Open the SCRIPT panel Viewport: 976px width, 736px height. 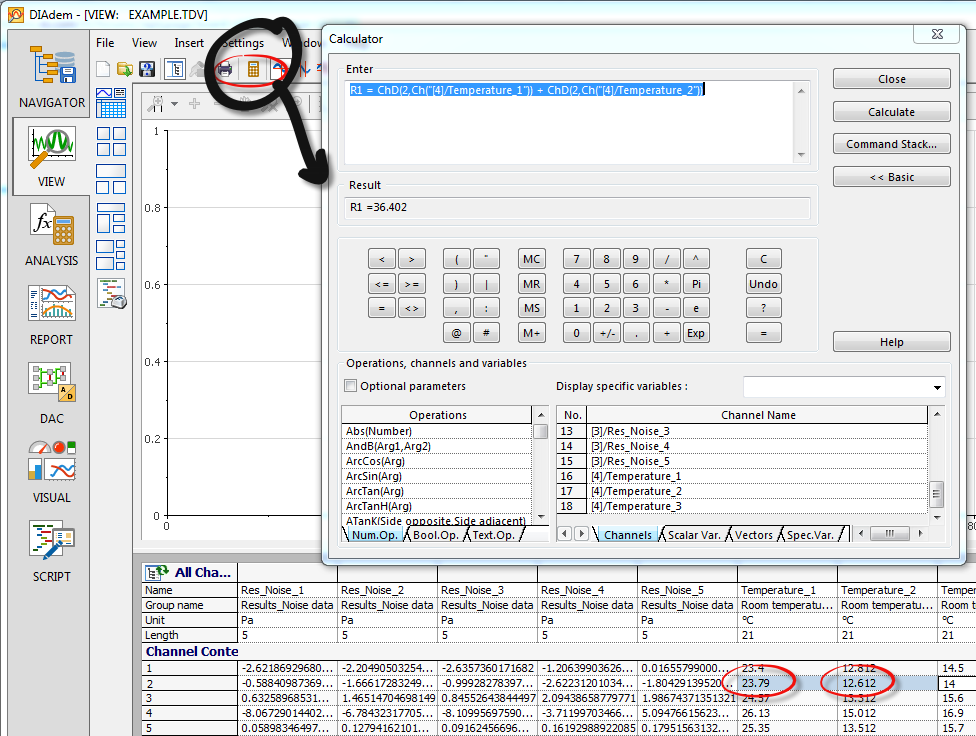[52, 552]
